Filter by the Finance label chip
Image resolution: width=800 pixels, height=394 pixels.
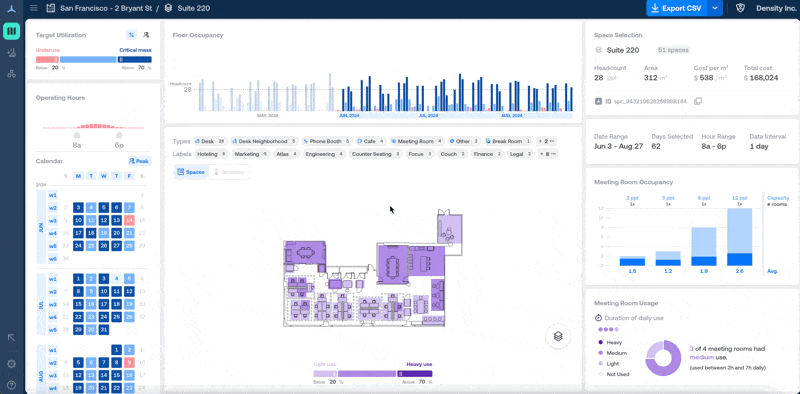tap(487, 154)
